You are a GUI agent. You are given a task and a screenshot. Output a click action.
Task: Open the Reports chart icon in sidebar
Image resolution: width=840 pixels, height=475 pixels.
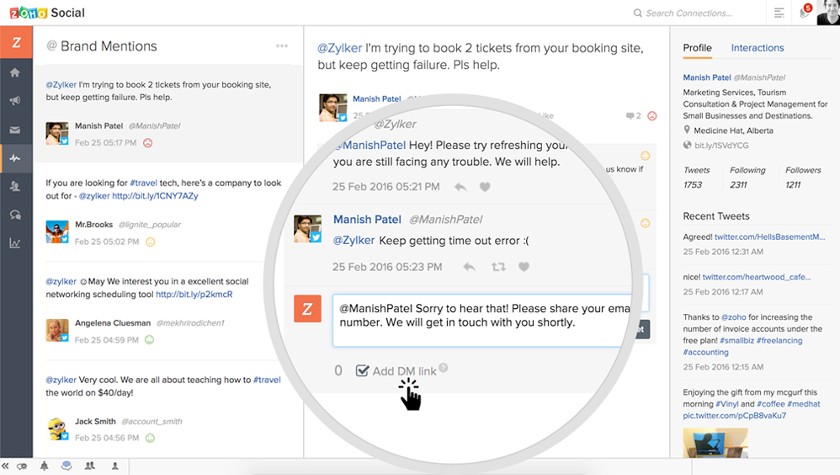click(15, 243)
